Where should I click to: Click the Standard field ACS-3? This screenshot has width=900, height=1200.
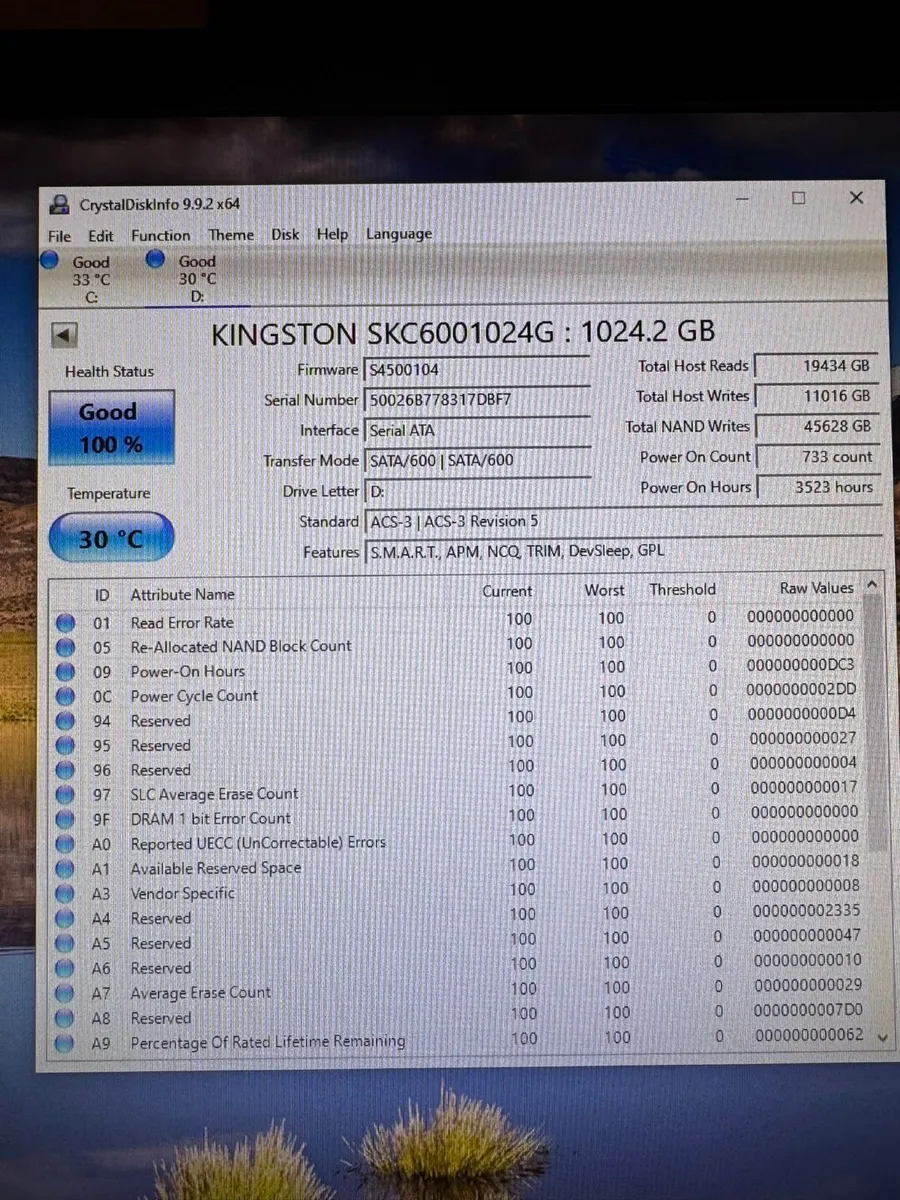pos(622,521)
